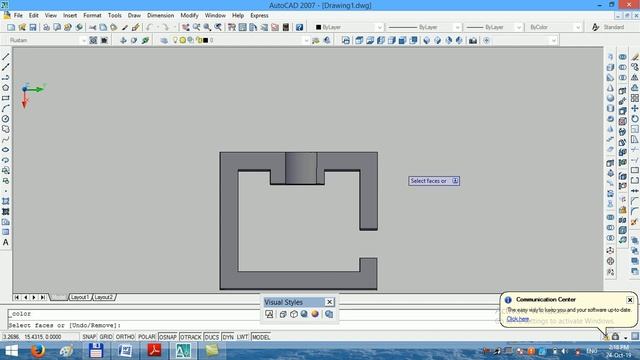Create a new drawing with QNew icon
Image resolution: width=640 pixels, height=360 pixels.
[11, 27]
